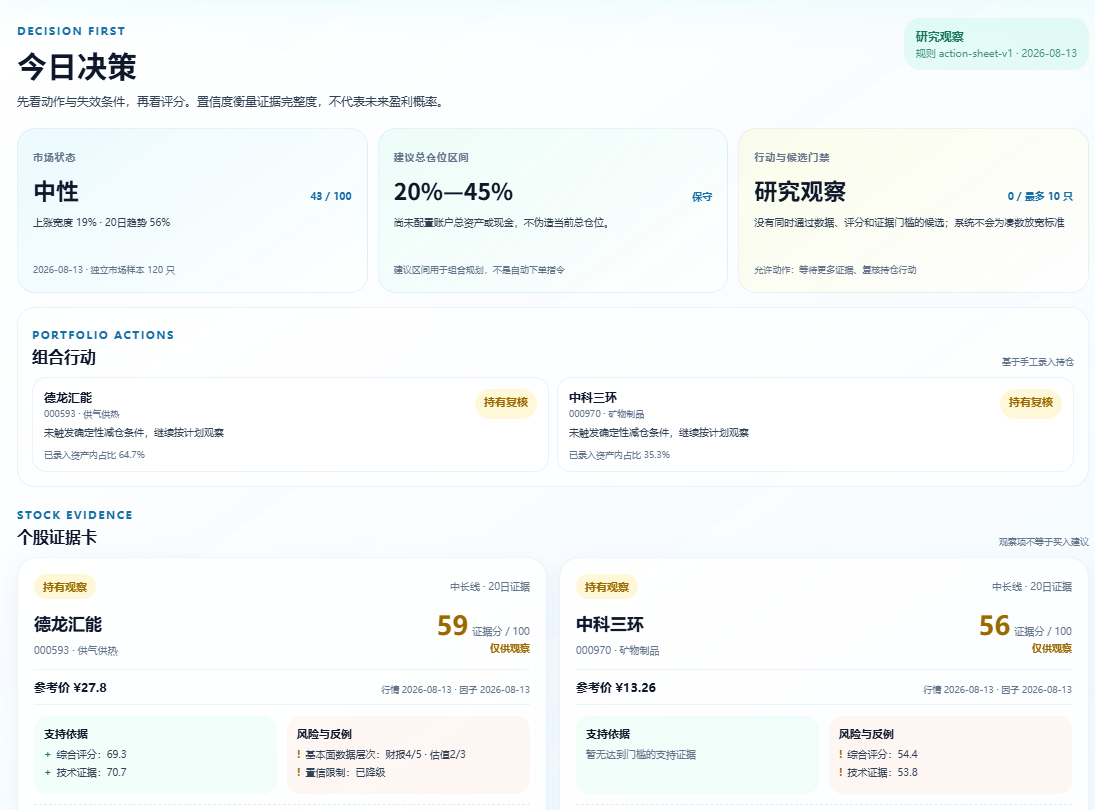
Task: Click the 保守 label in position card
Action: (x=702, y=197)
